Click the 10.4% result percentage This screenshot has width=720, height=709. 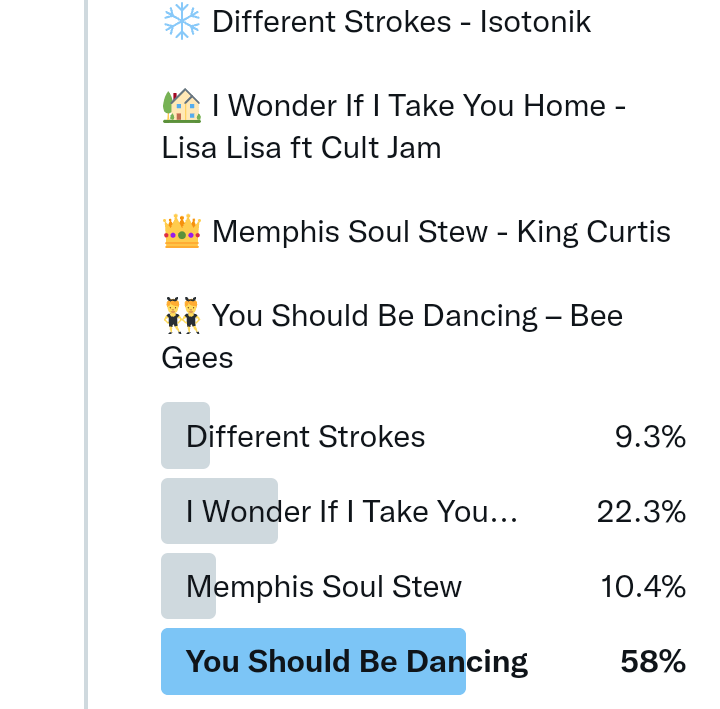[x=643, y=586]
